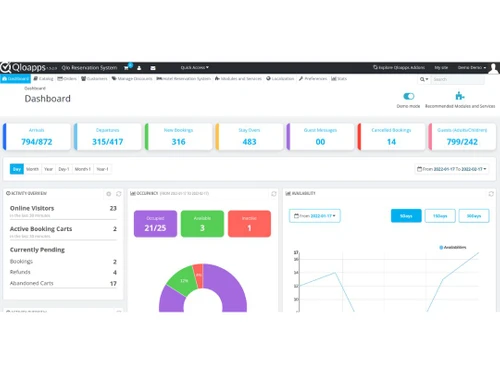Screen dimensions: 500x375
Task: Click the Dashboard breadcrumb link
Action: (x=35, y=88)
